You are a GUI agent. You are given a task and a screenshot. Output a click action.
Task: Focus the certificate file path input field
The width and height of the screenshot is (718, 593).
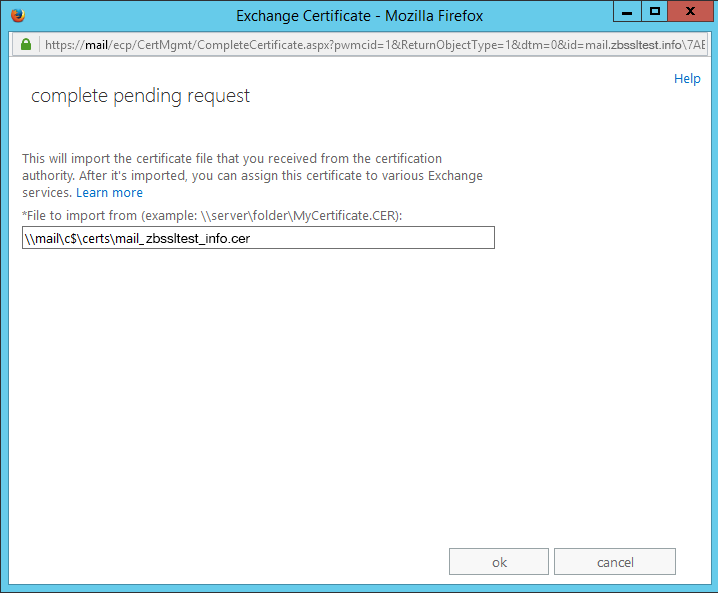(x=258, y=238)
